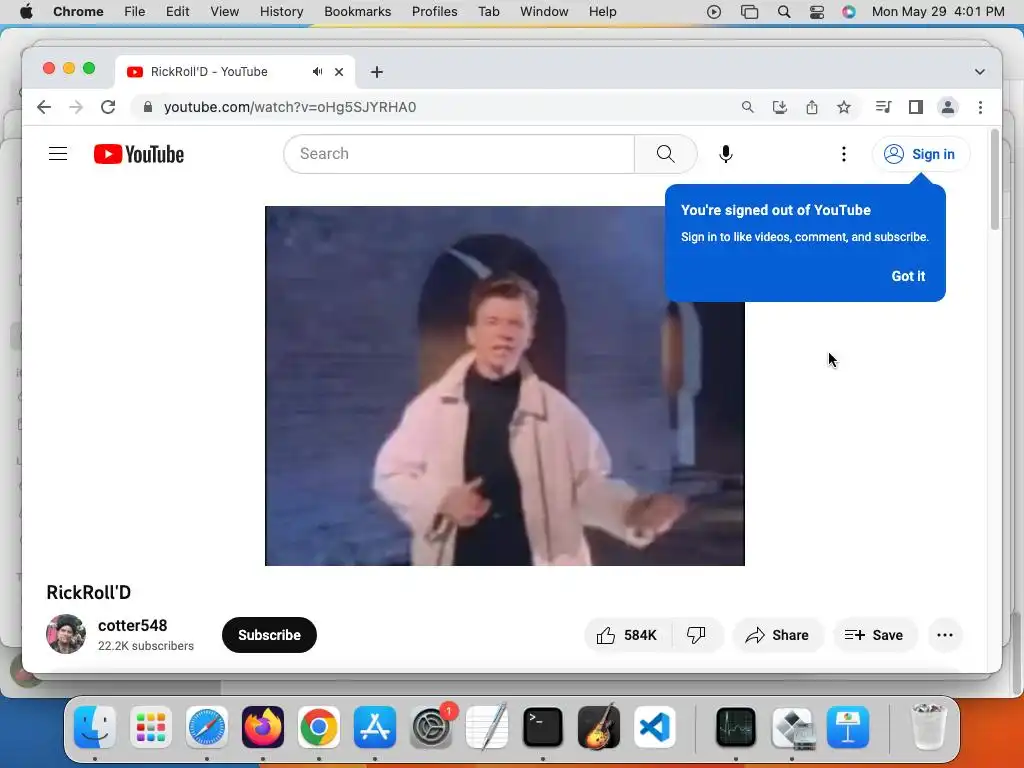Go to the YouTube home logo

[x=138, y=154]
